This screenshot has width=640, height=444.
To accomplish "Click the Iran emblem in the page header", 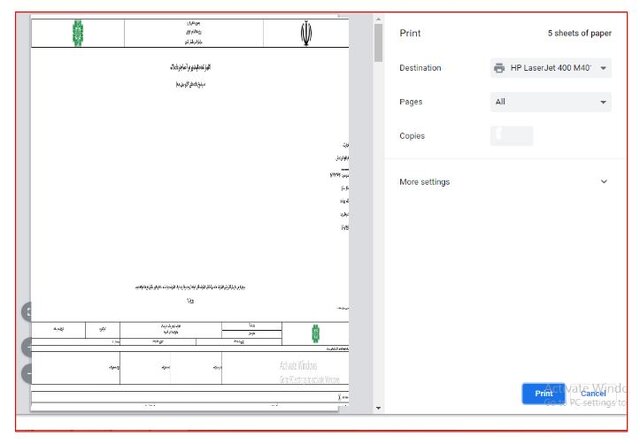I will coord(306,34).
